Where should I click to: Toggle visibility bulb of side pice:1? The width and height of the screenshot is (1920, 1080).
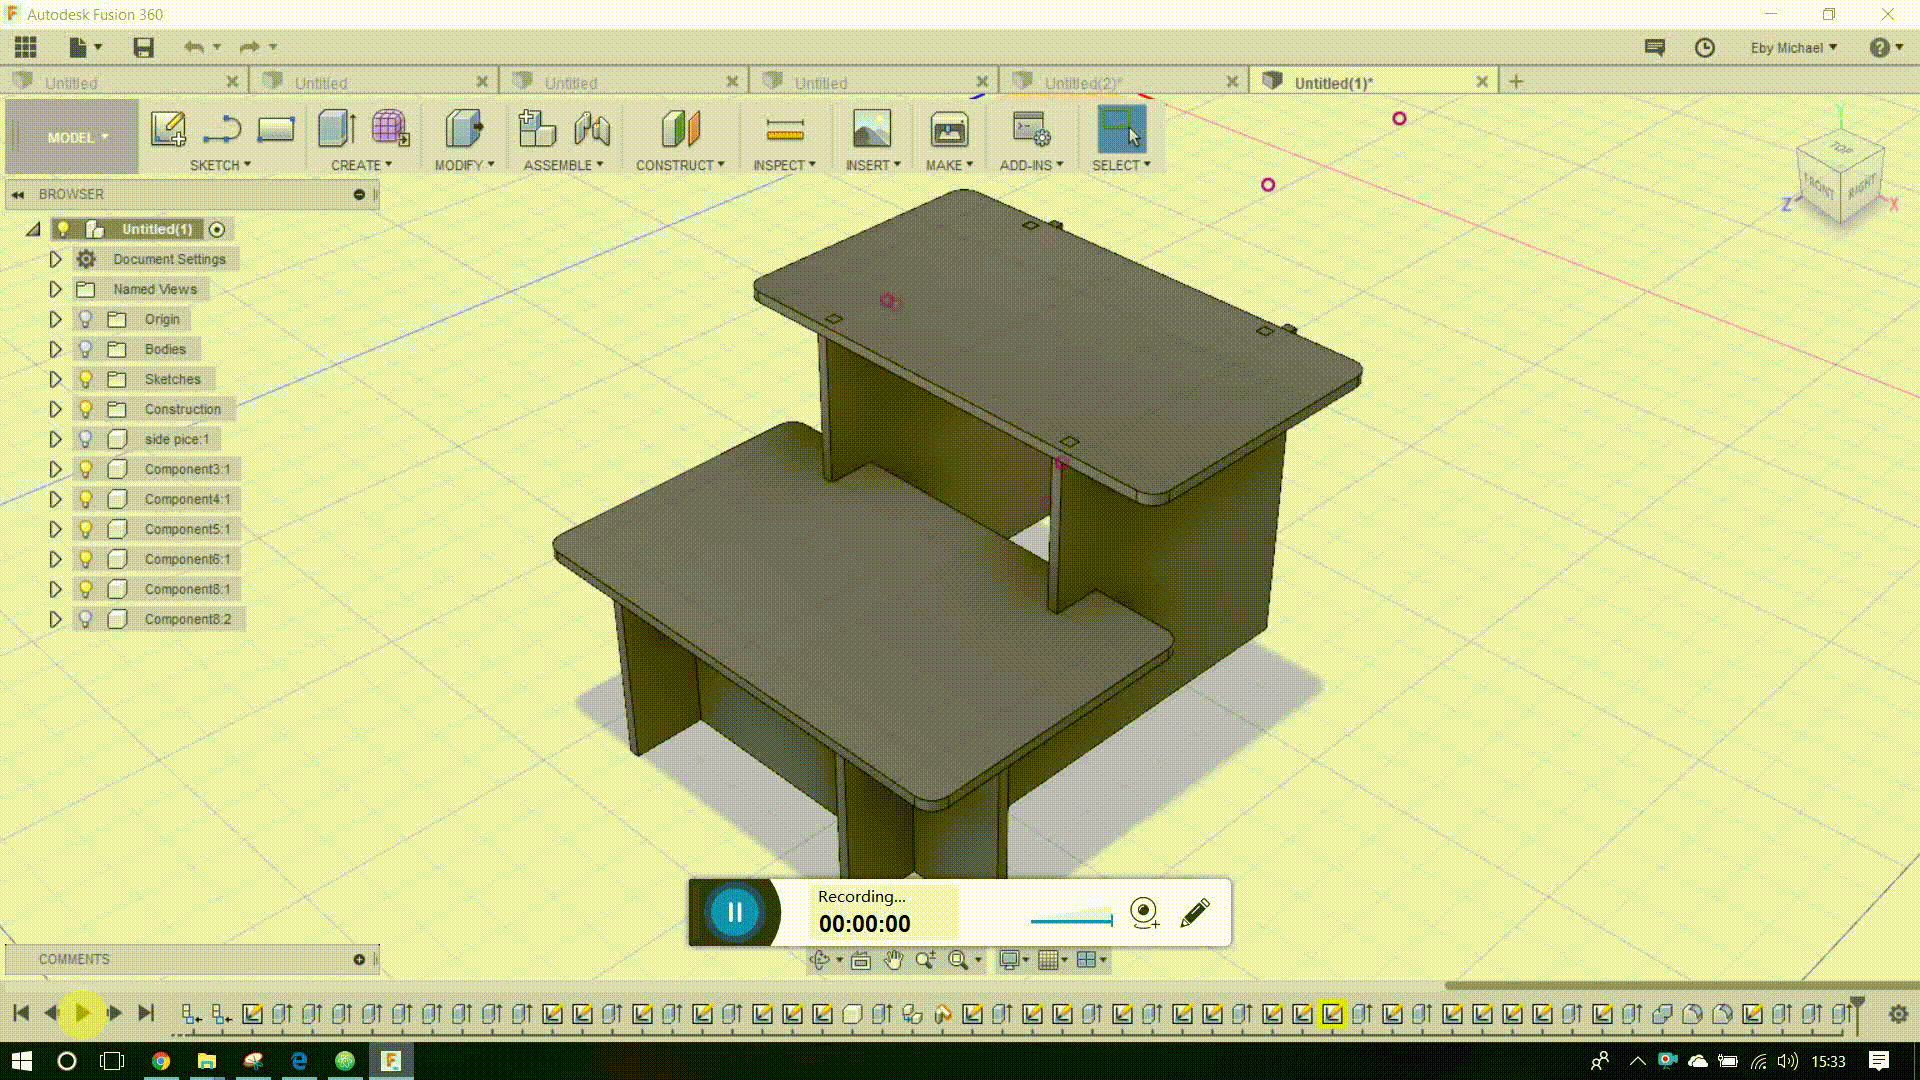pos(86,439)
